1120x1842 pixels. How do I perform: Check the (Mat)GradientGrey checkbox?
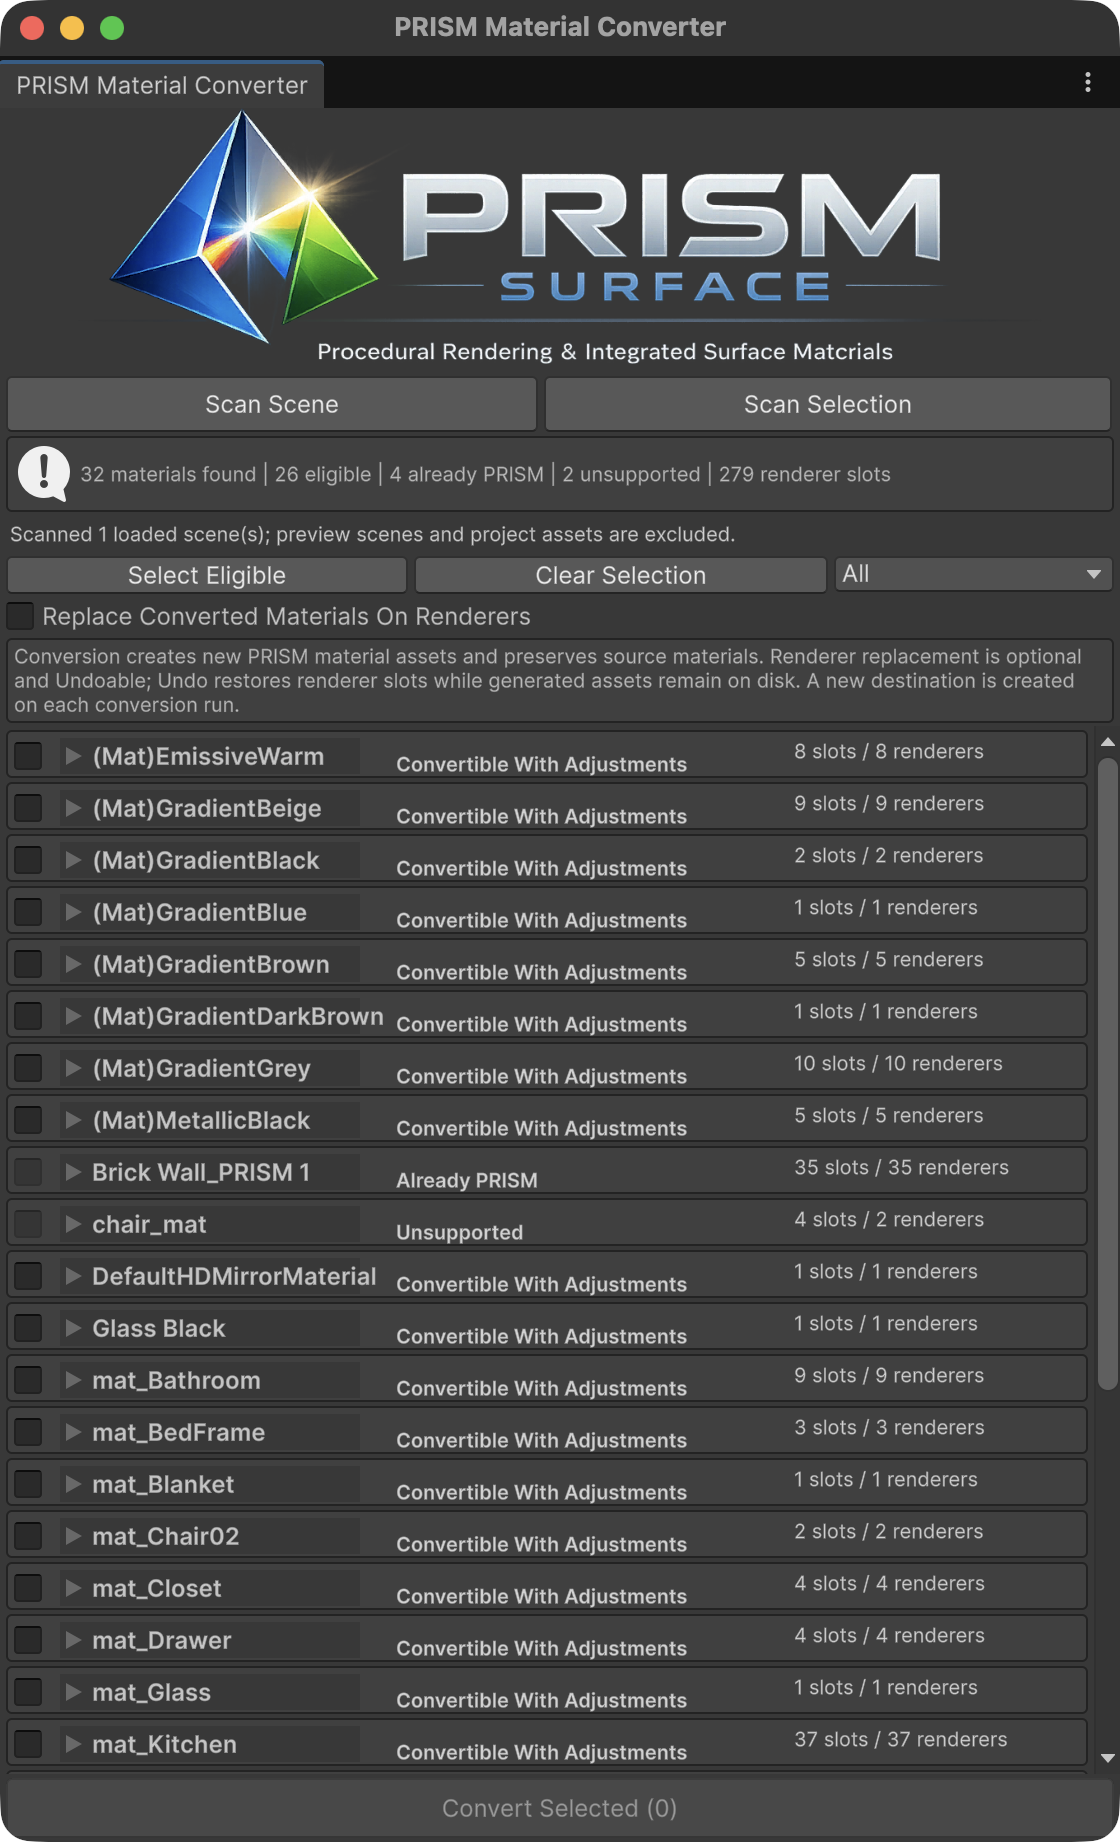(28, 1068)
